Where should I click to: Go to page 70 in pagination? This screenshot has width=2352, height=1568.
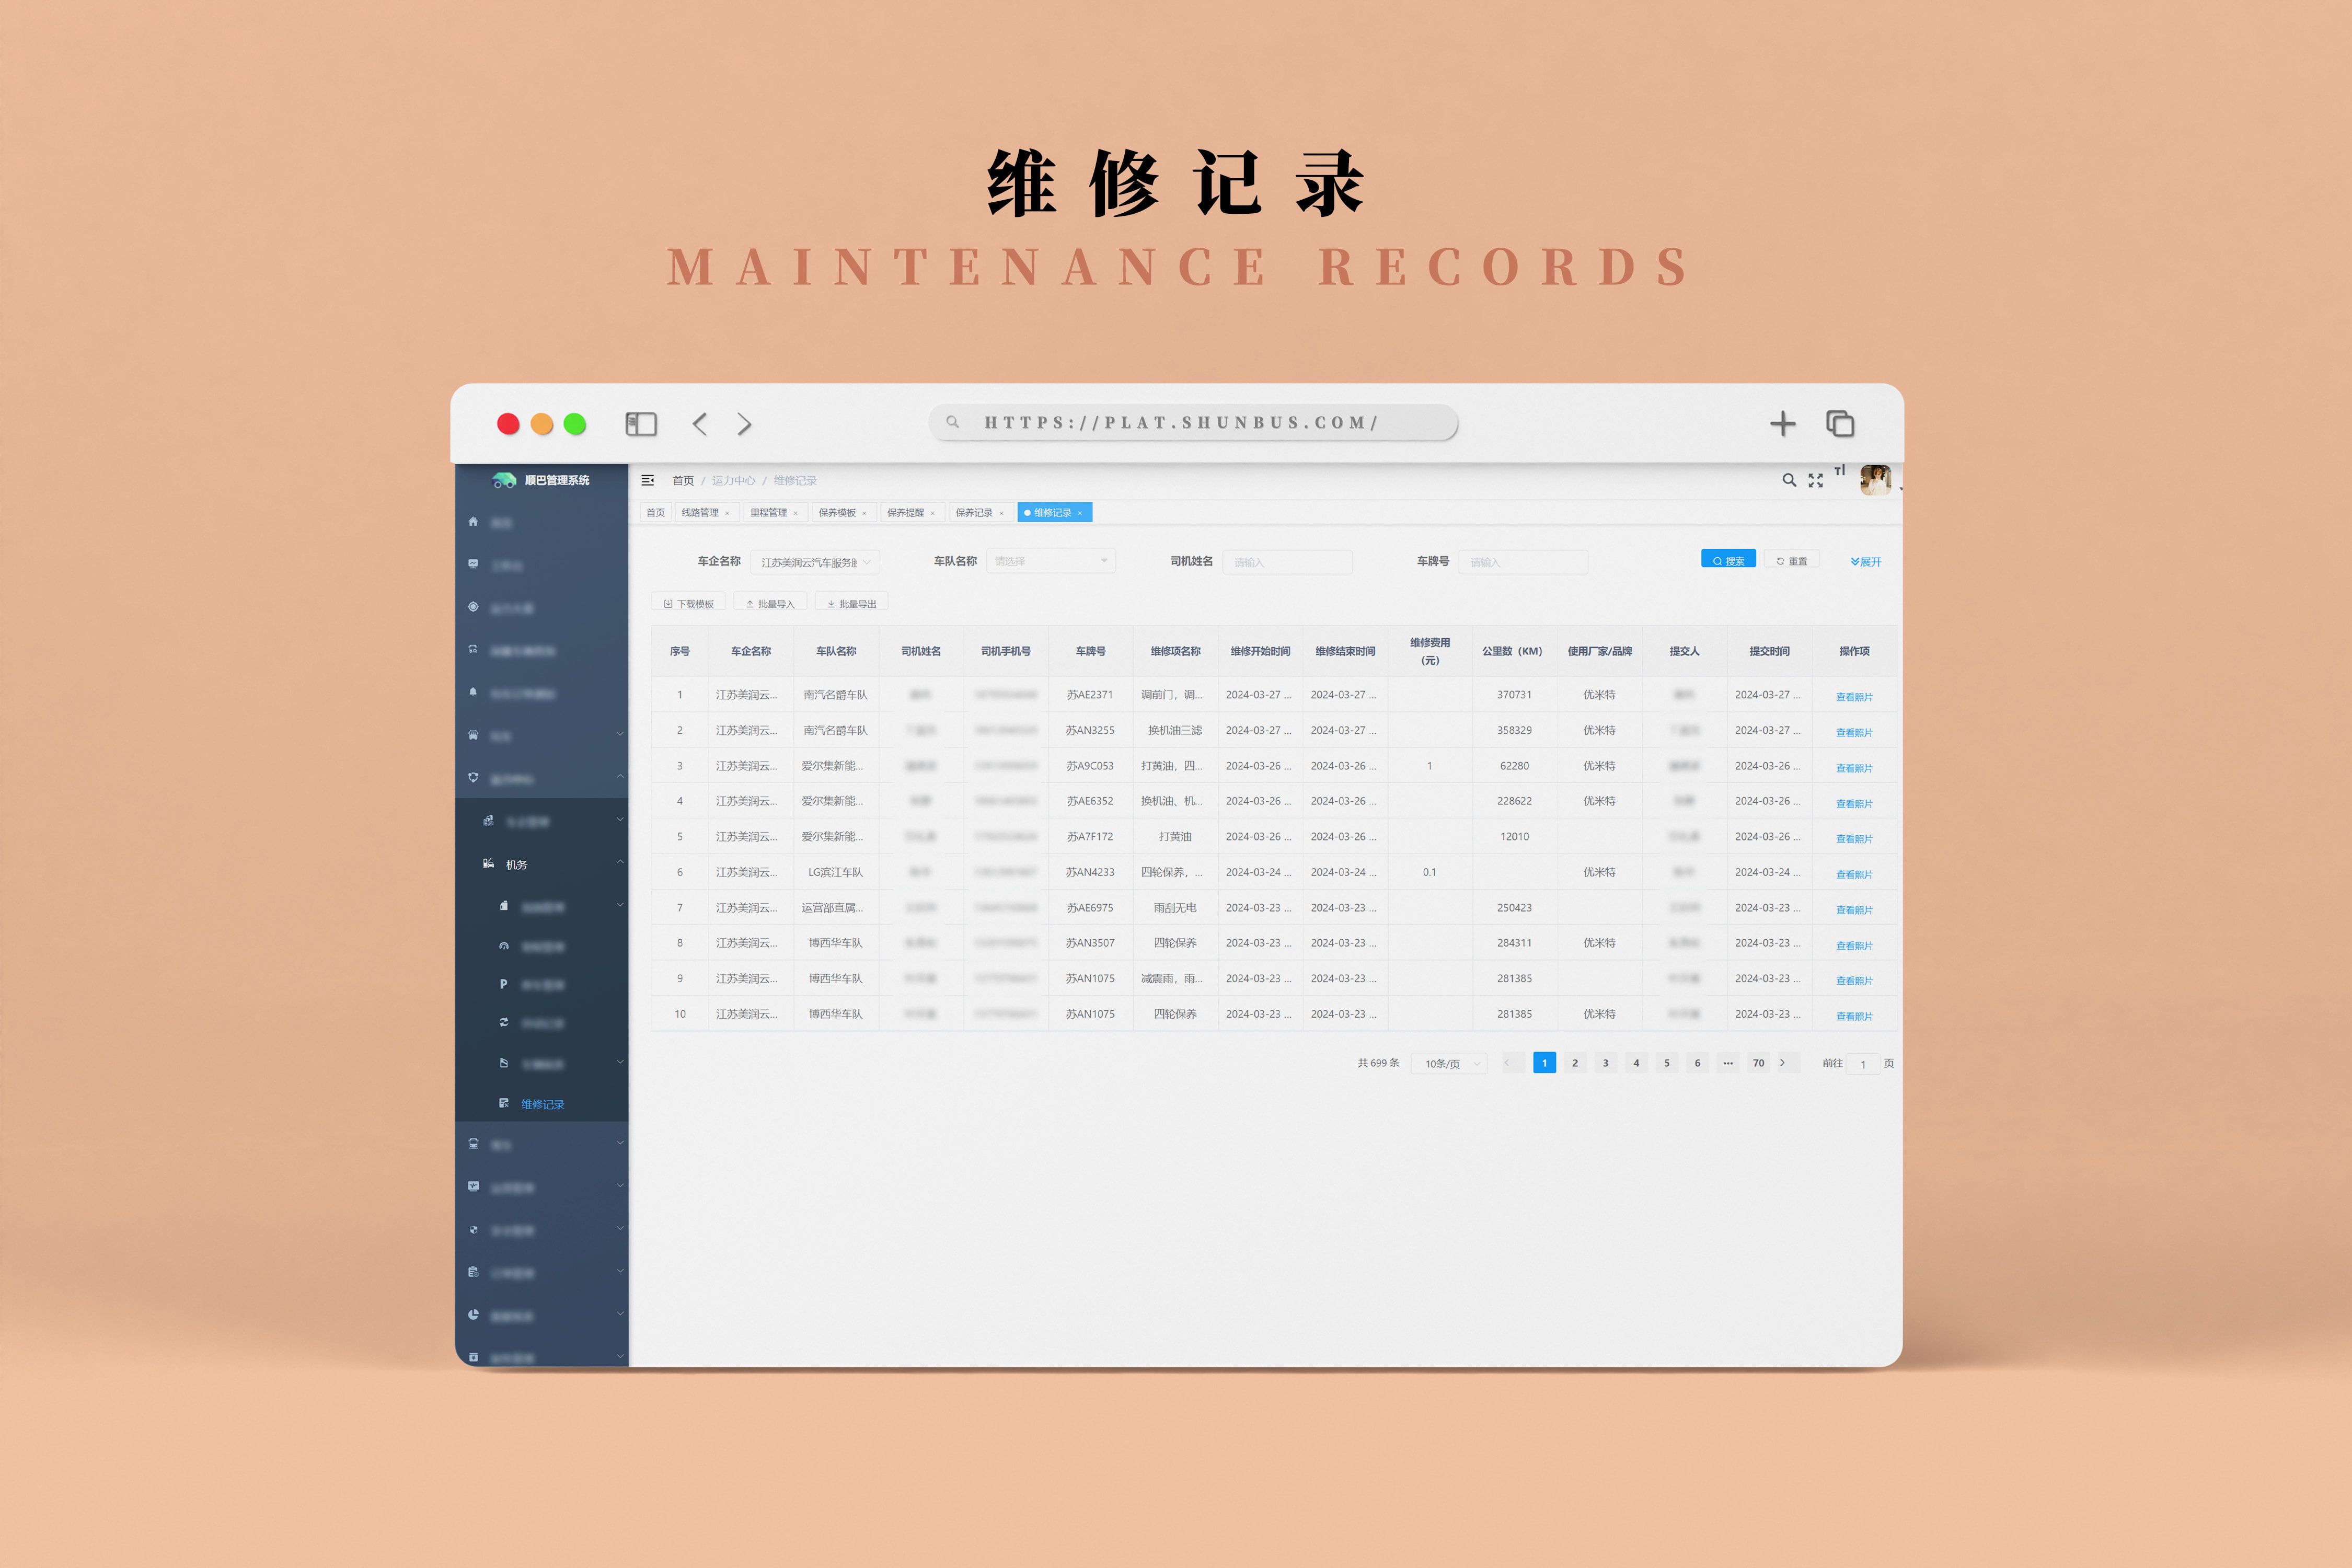click(1758, 1063)
